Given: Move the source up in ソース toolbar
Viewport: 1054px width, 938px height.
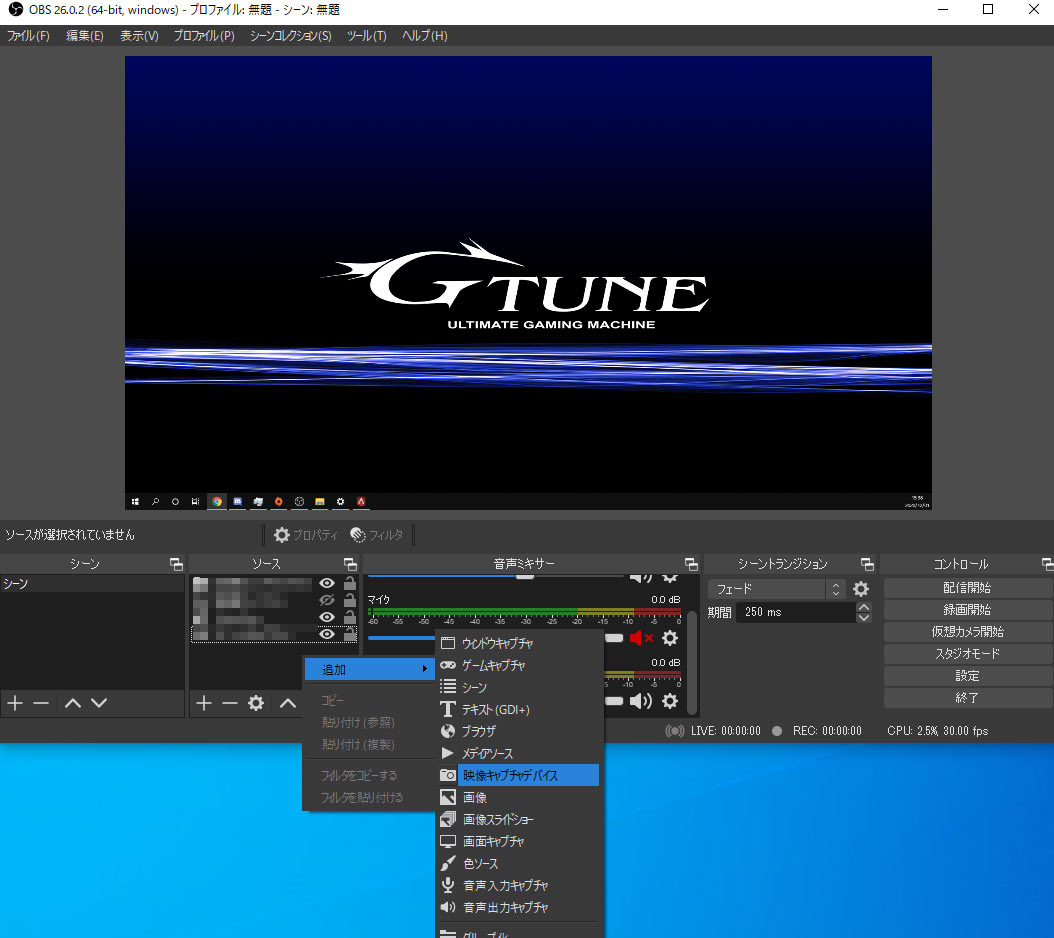Looking at the screenshot, I should 288,703.
